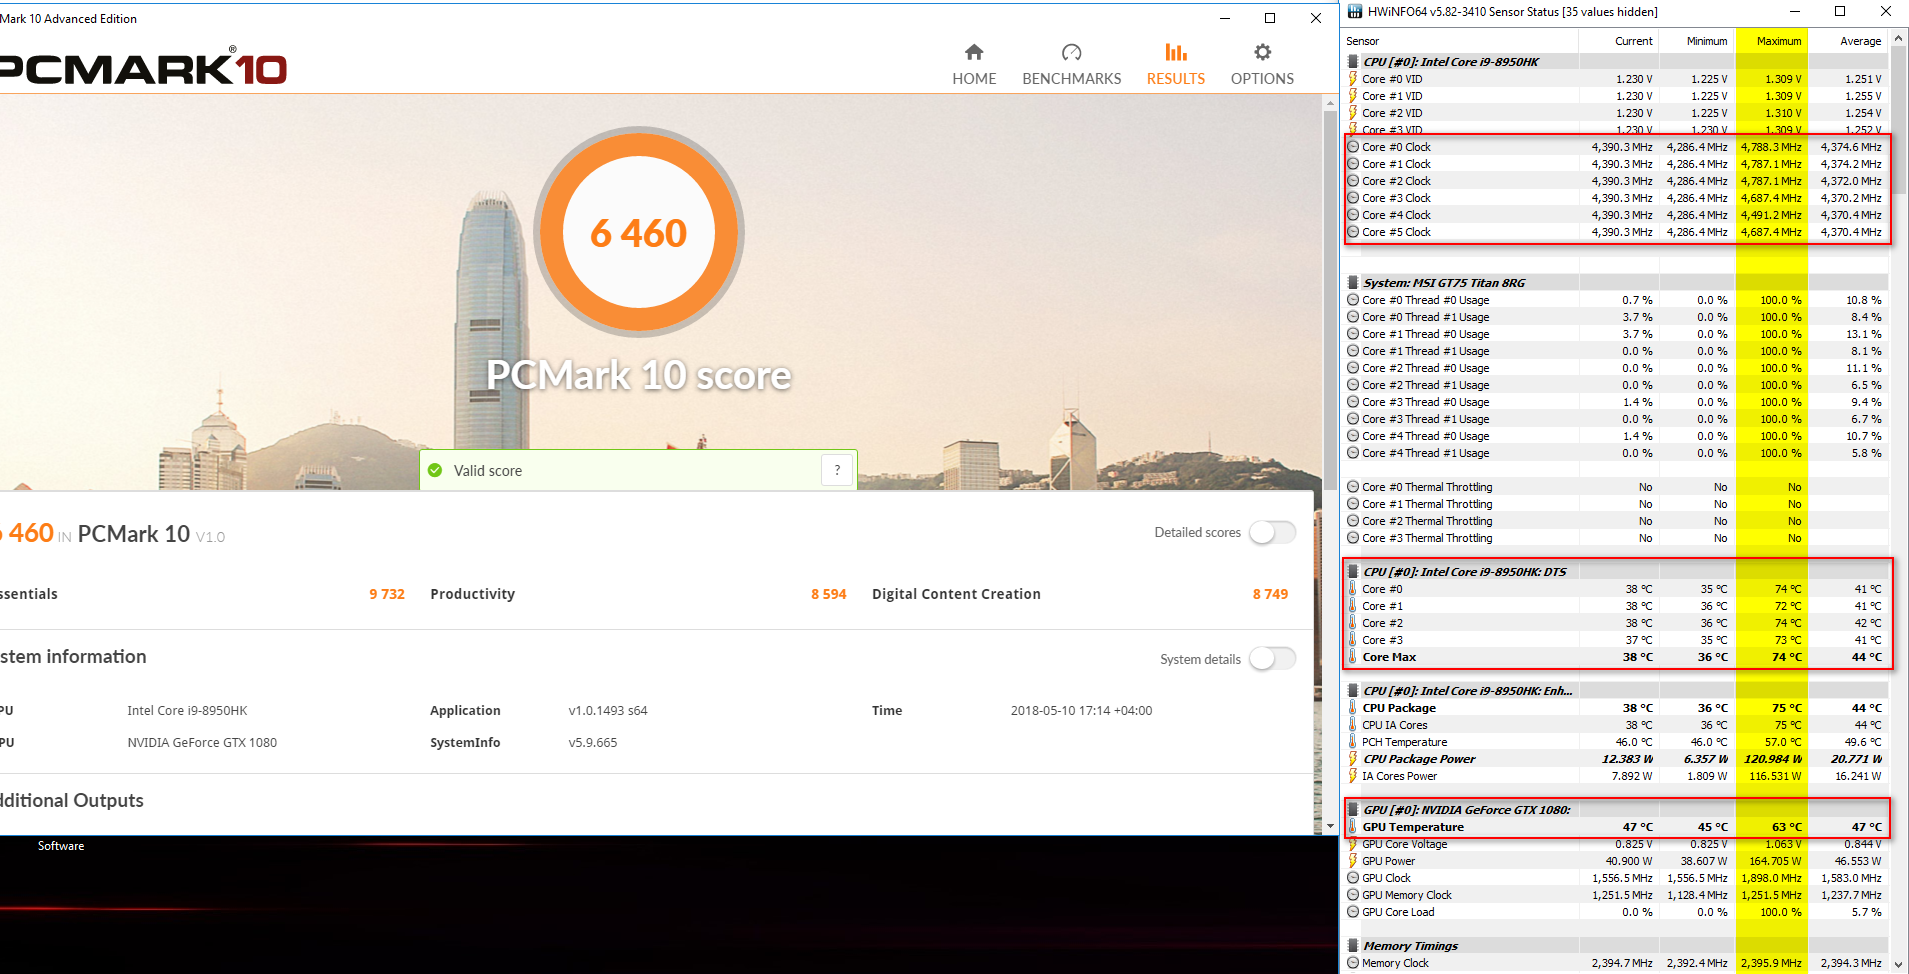Select the CPU [#0] Intel Core i9-8950HK: DTS group
The width and height of the screenshot is (1909, 974).
click(1615, 572)
